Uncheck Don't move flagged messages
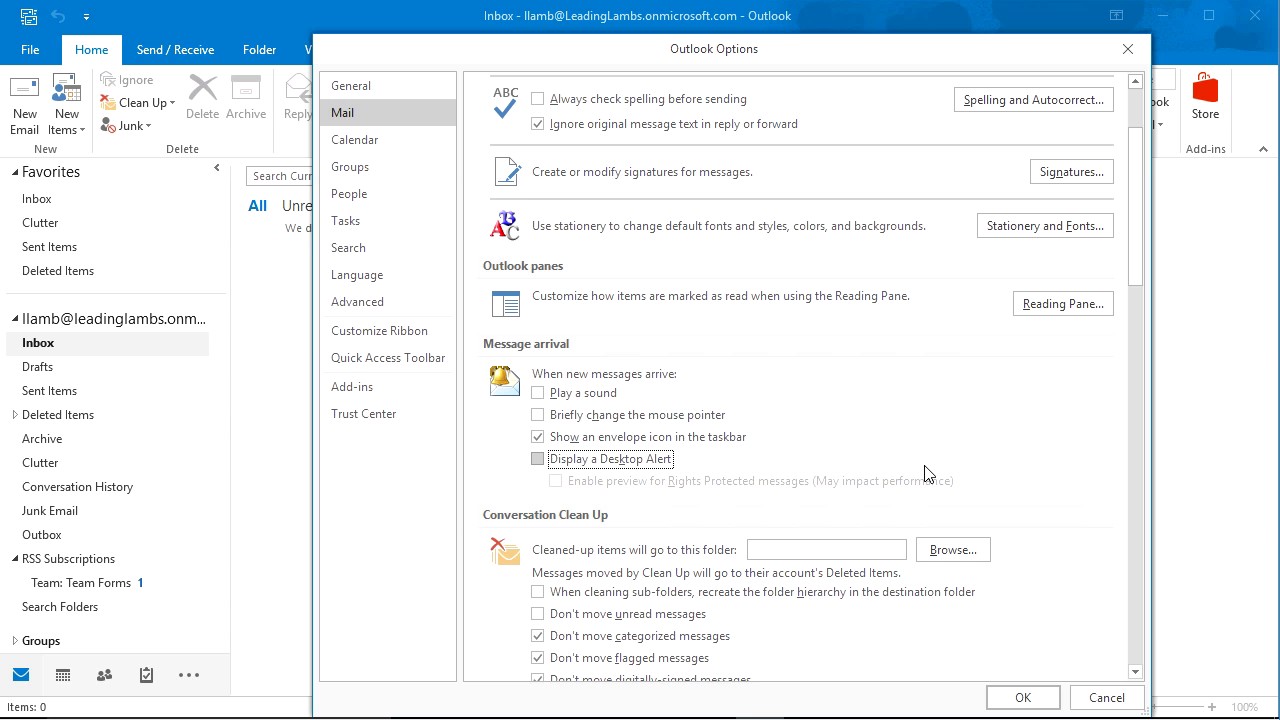The height and width of the screenshot is (720, 1280). pyautogui.click(x=538, y=658)
